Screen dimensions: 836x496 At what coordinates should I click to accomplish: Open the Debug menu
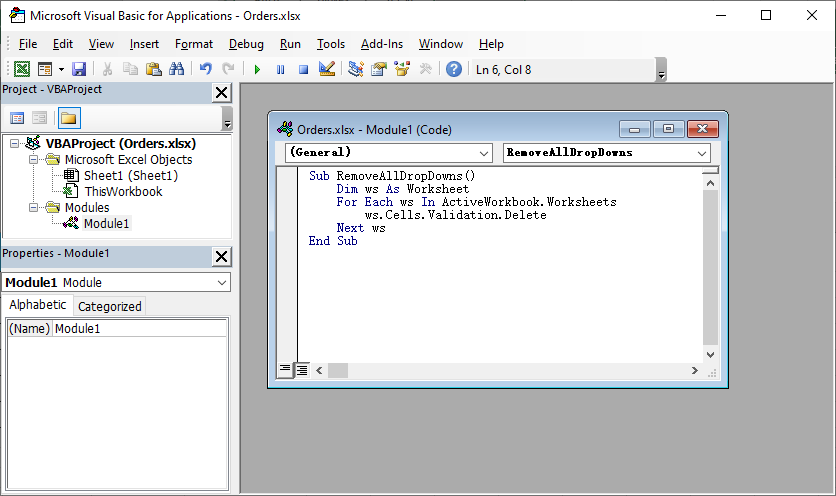pyautogui.click(x=246, y=44)
